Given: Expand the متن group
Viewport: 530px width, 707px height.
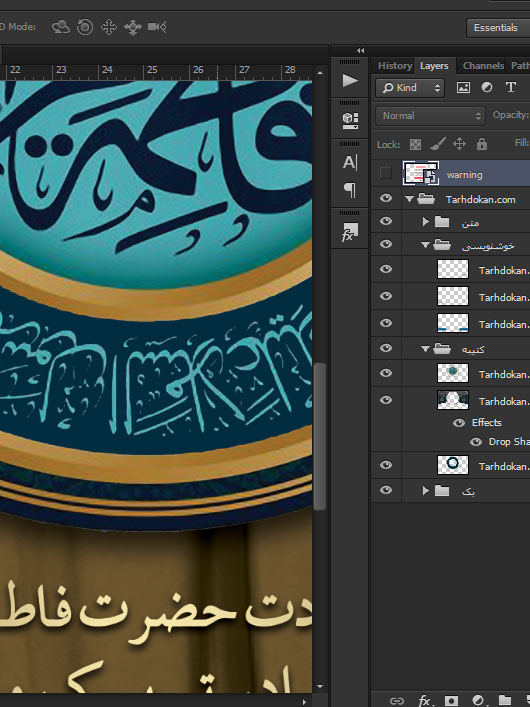Looking at the screenshot, I should (x=425, y=221).
